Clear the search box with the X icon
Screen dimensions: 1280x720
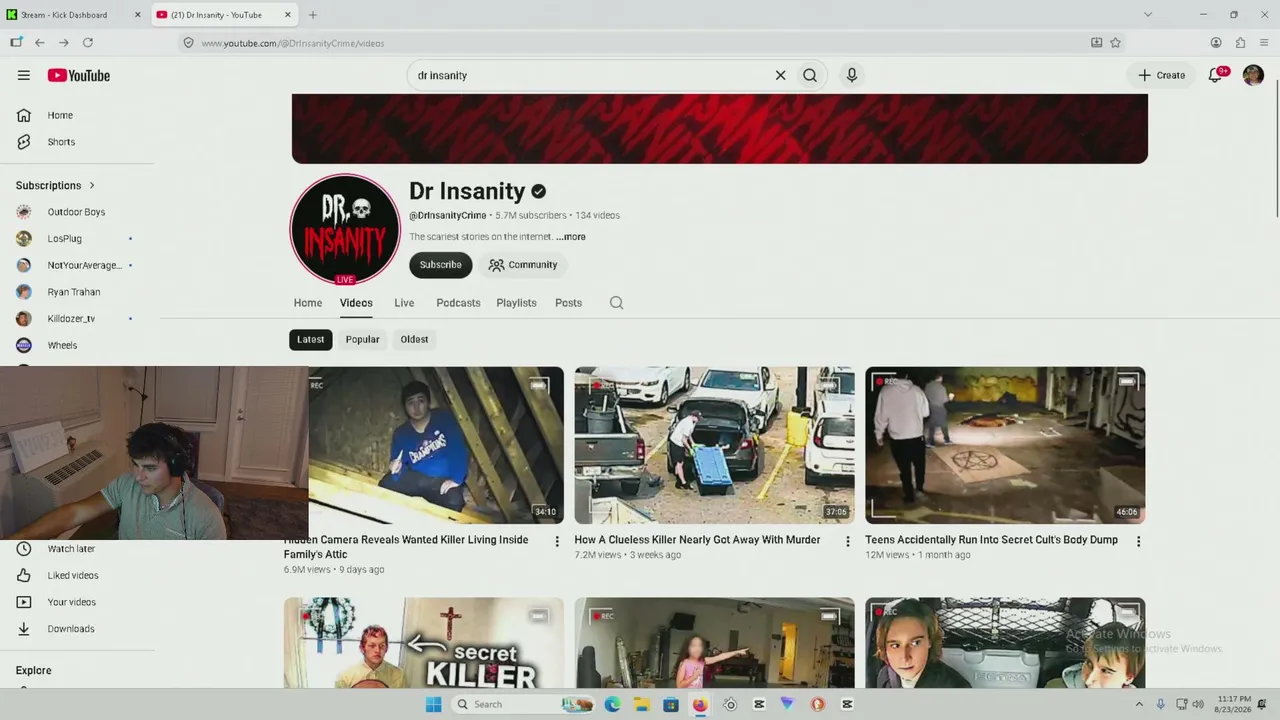click(x=780, y=75)
